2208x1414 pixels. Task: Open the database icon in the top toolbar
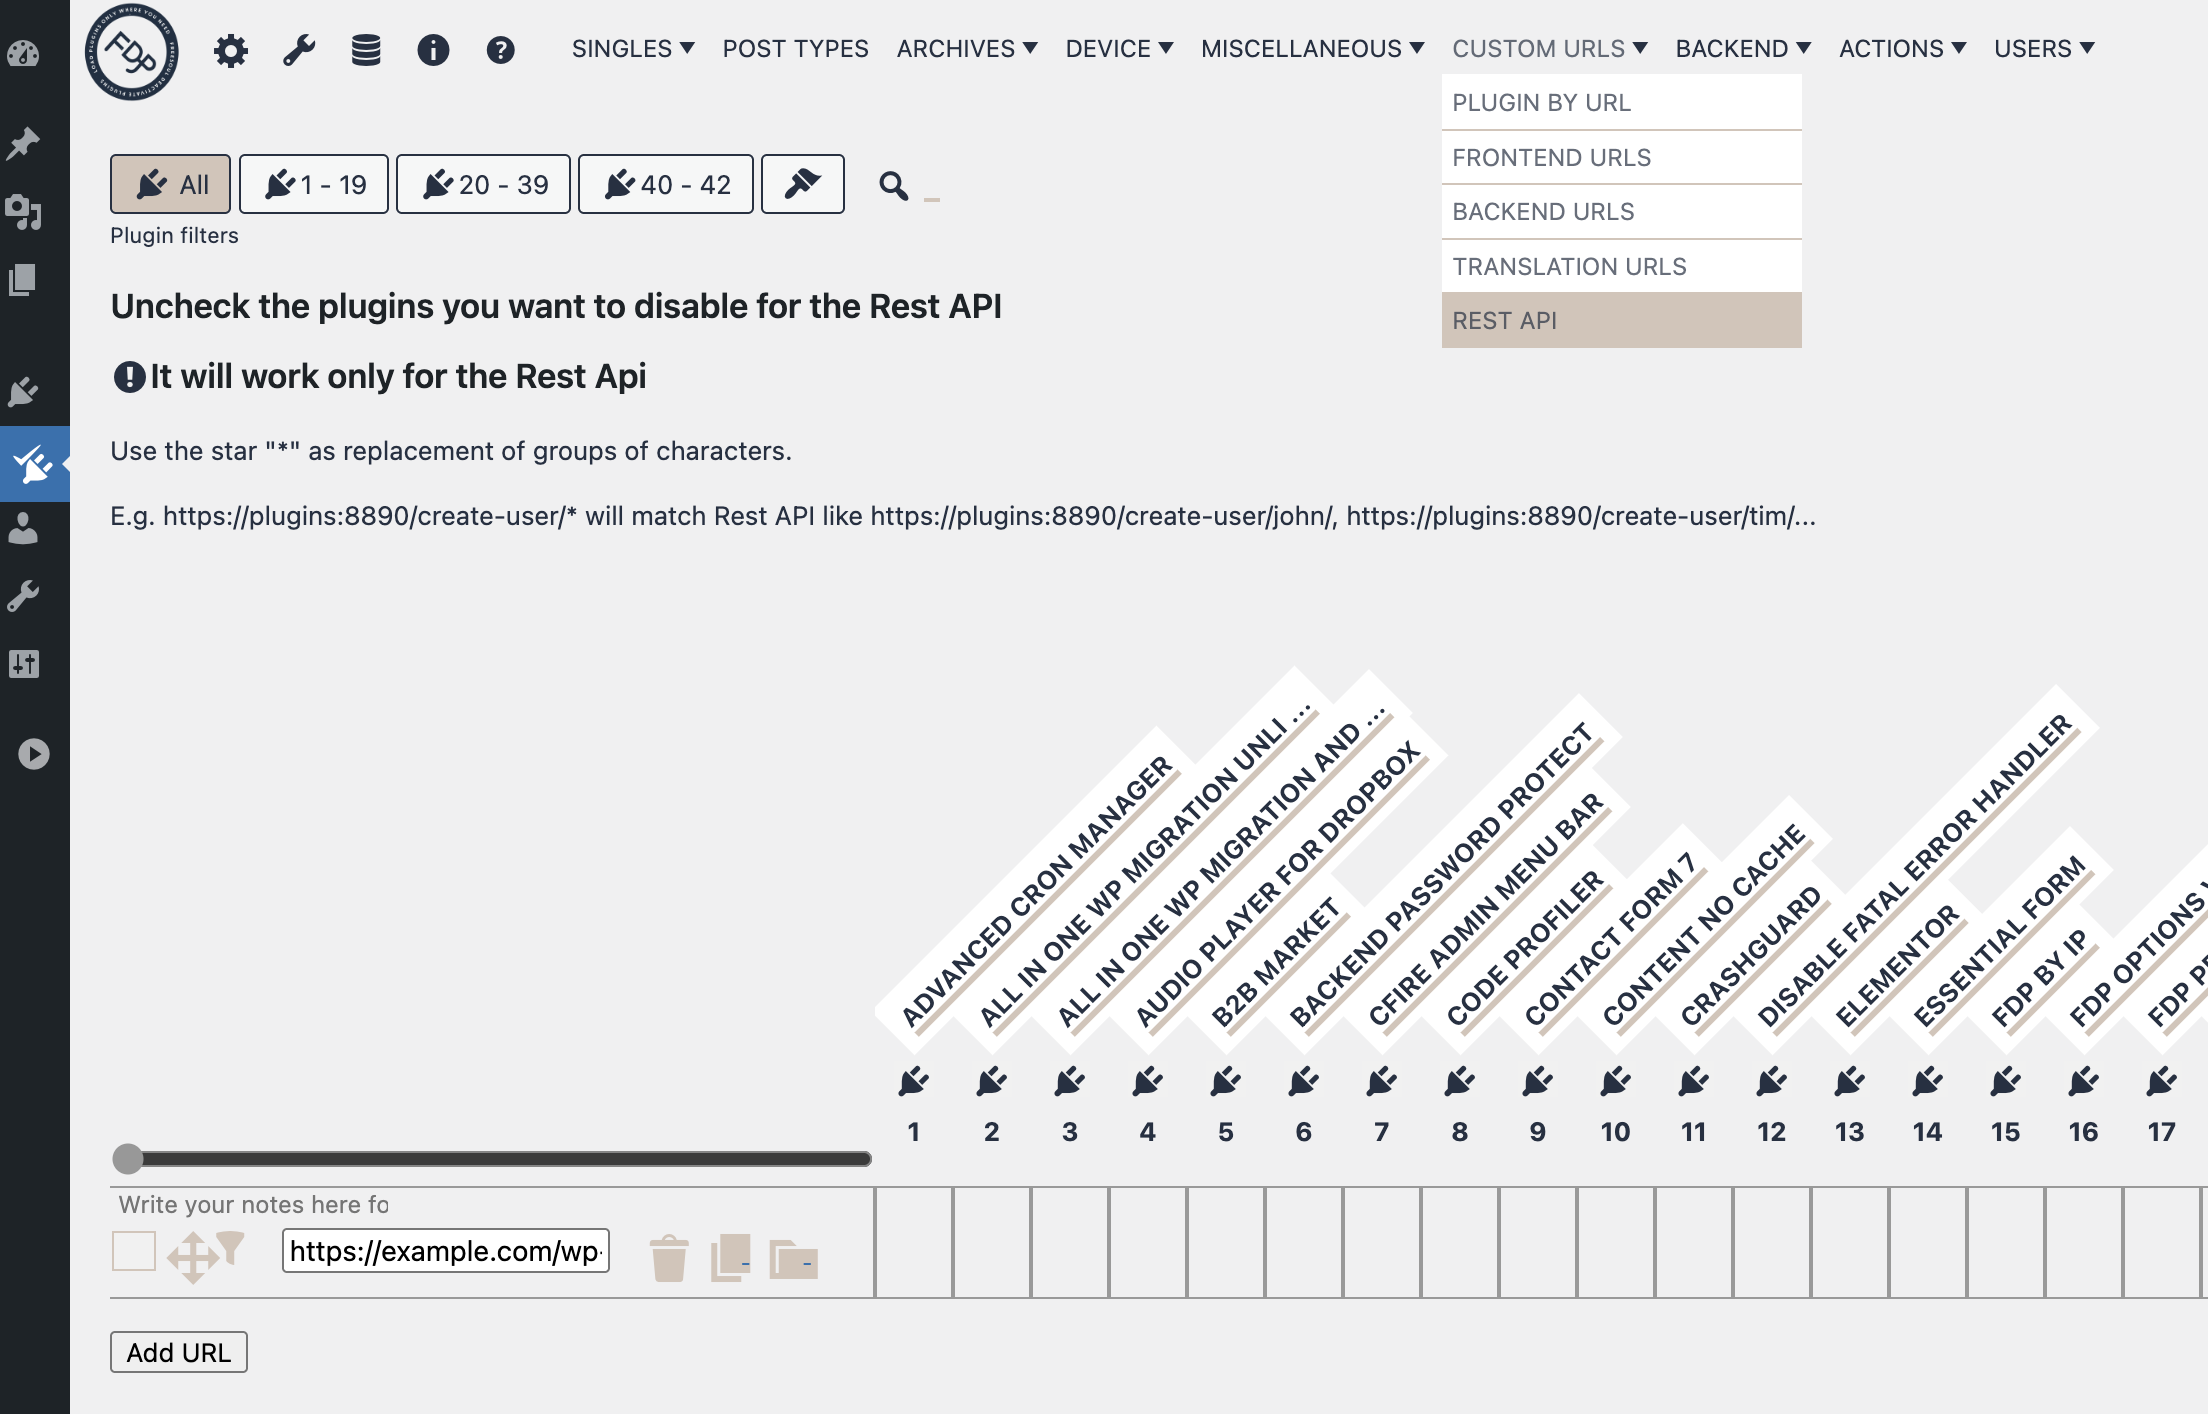click(x=366, y=49)
